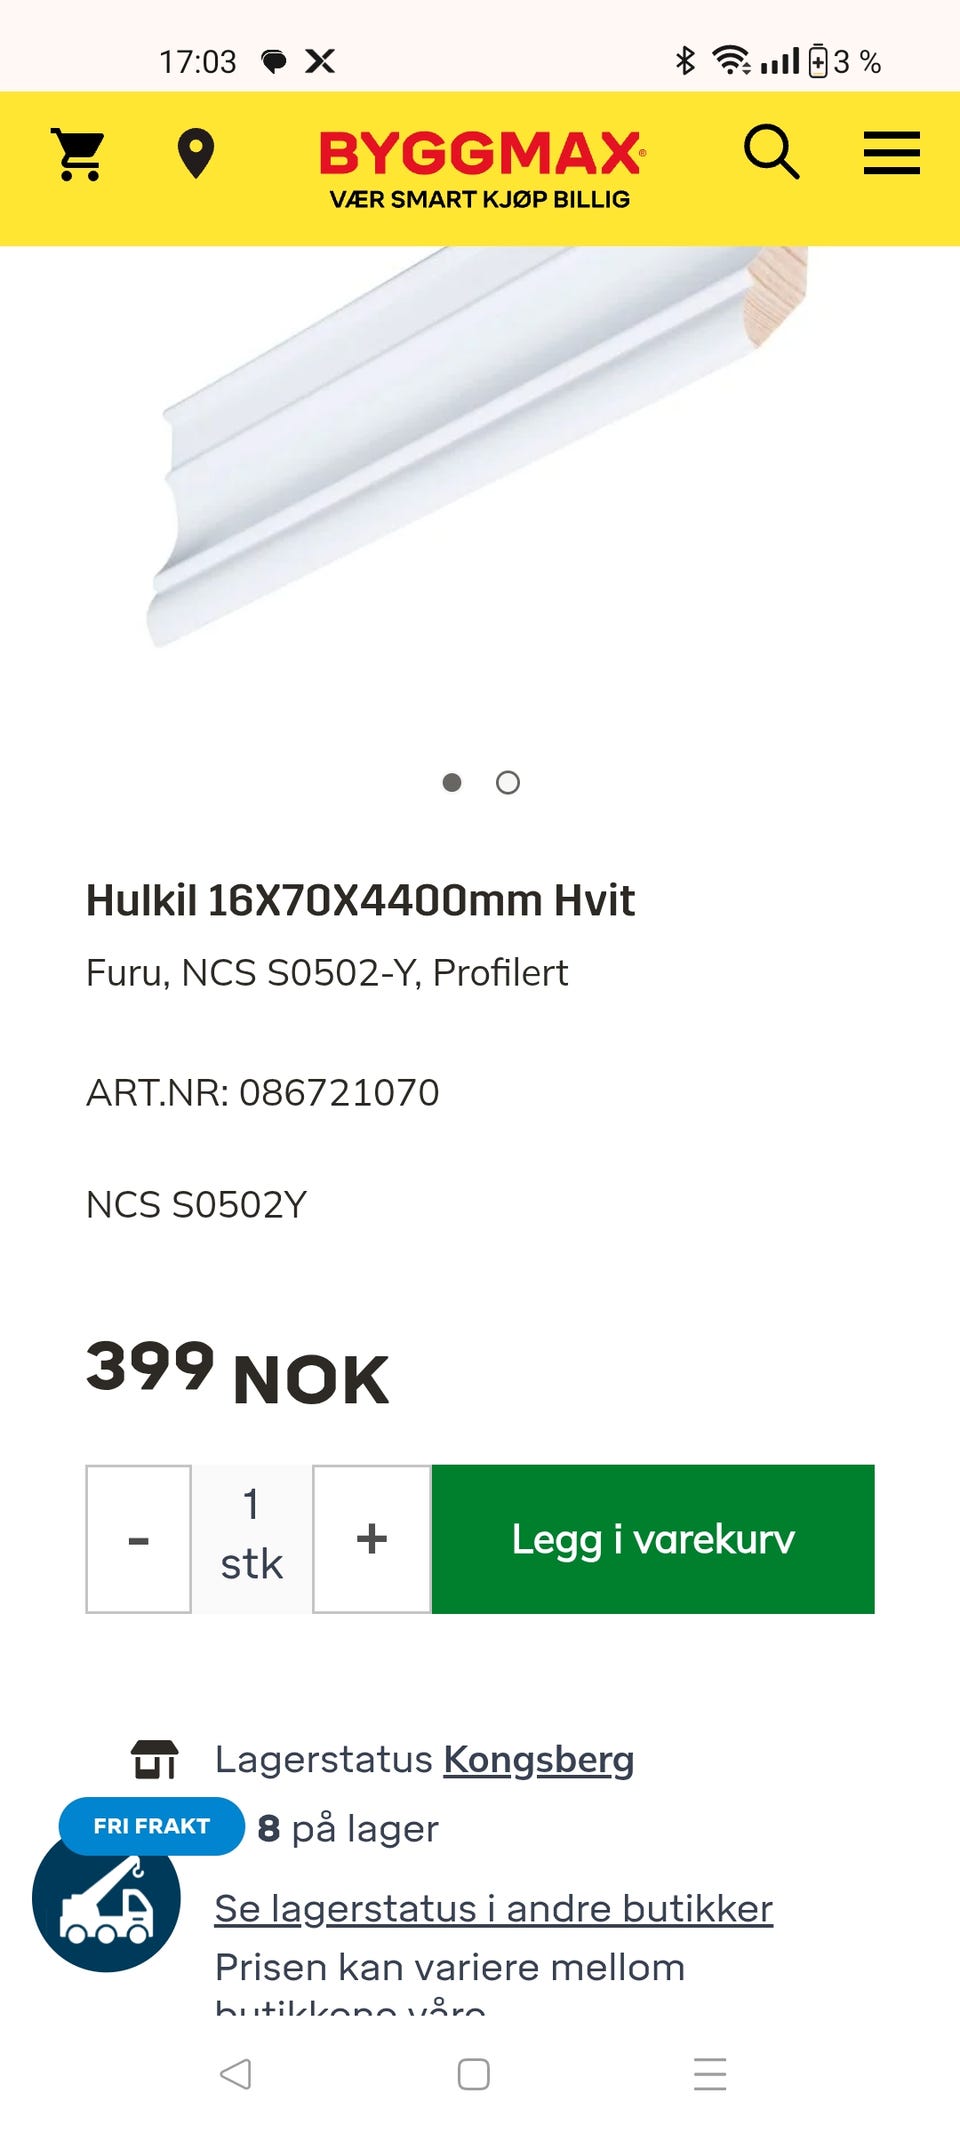Go to the Byggmax home logo

tap(481, 169)
